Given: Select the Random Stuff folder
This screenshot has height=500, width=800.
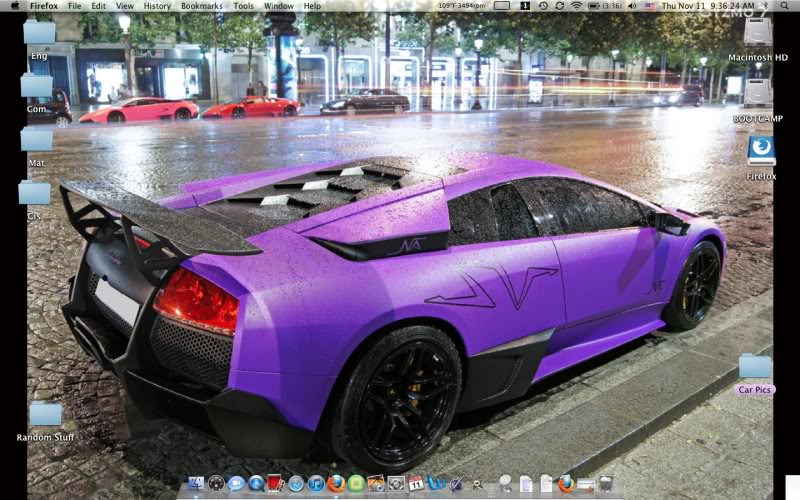Looking at the screenshot, I should (45, 415).
